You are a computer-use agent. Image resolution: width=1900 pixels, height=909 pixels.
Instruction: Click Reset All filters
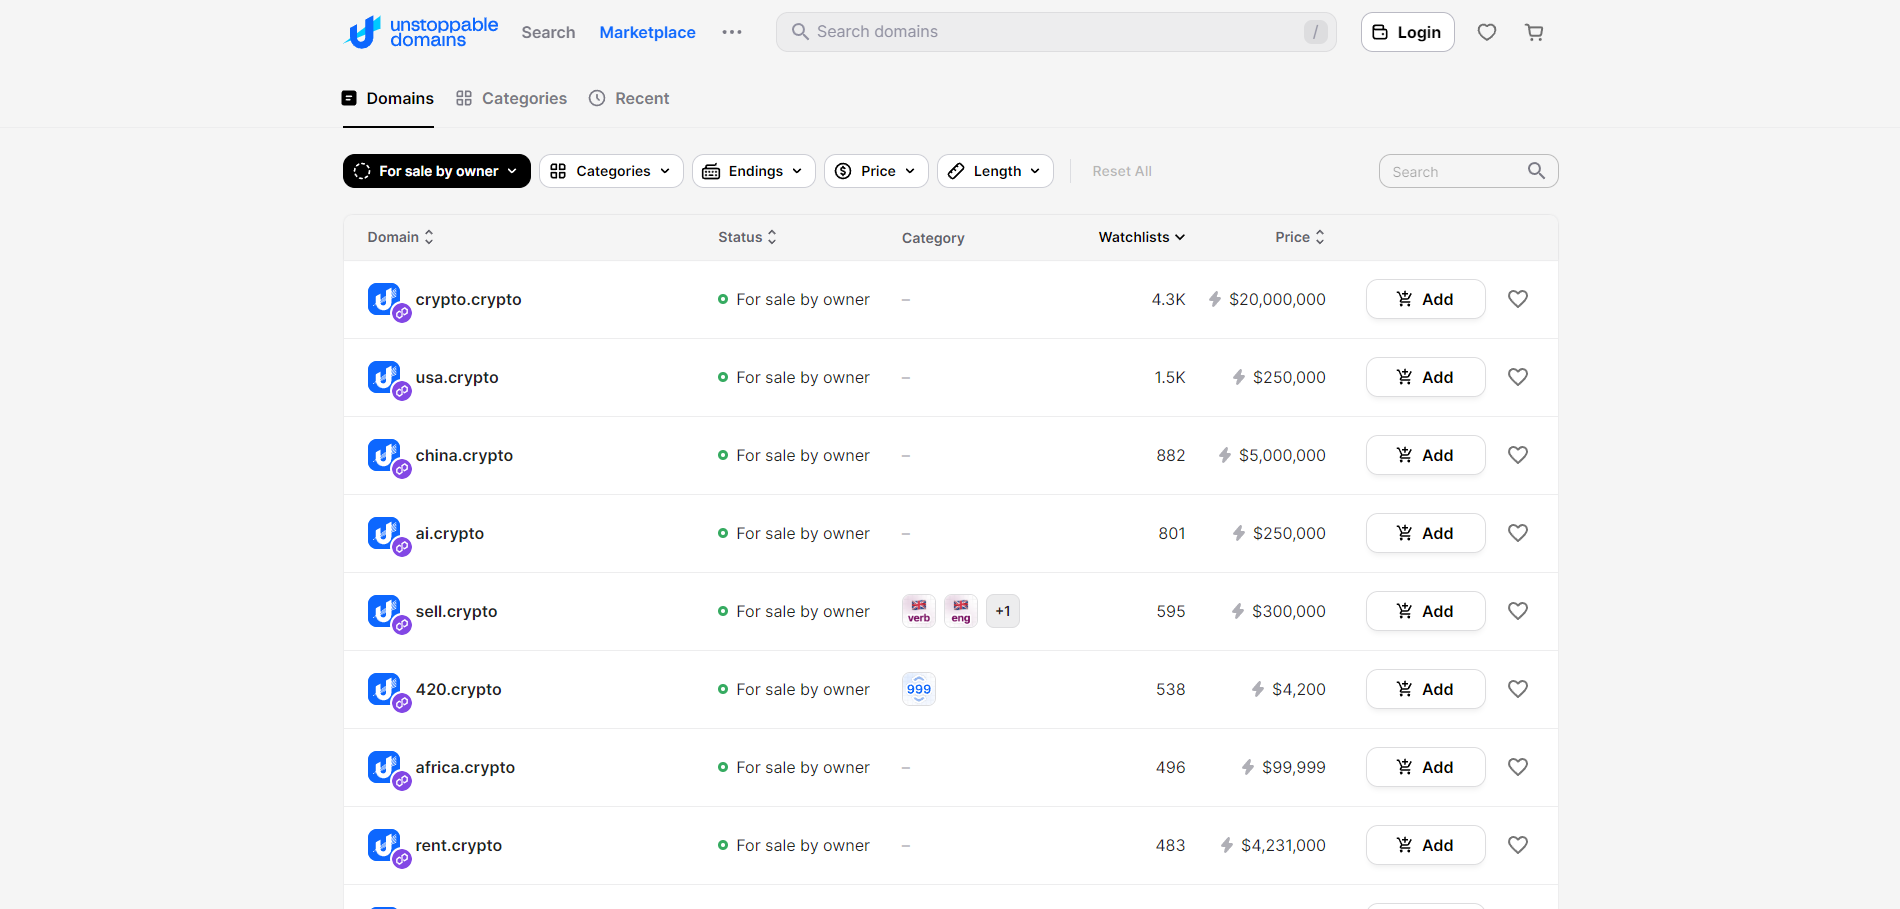[x=1122, y=171]
